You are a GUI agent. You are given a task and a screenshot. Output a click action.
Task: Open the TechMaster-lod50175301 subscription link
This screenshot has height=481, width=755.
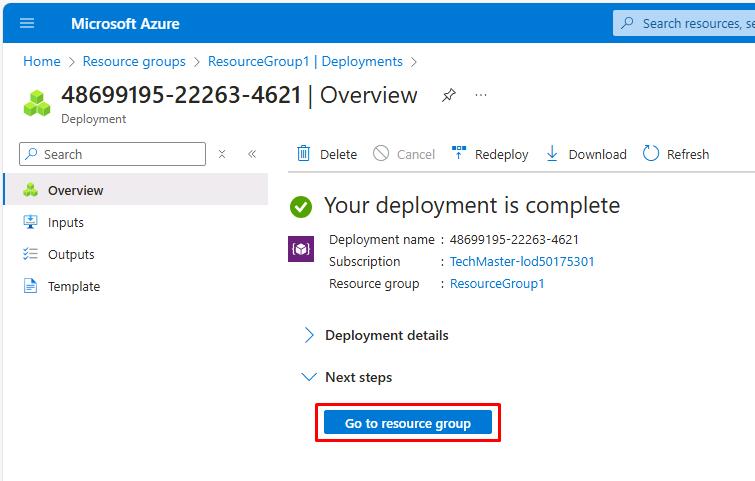(522, 261)
